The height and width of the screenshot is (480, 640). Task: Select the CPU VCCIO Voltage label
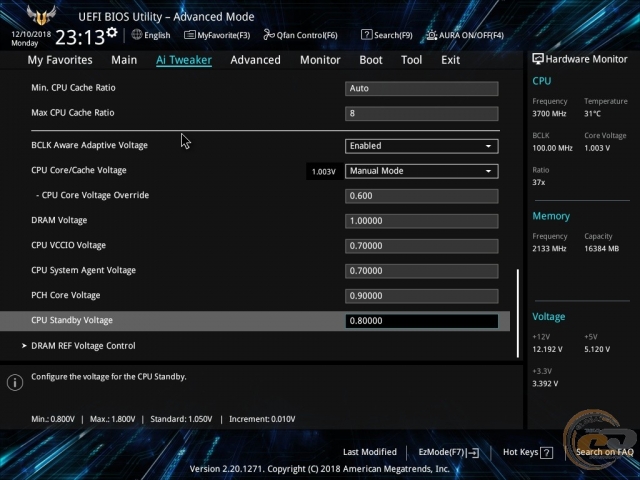tap(69, 245)
